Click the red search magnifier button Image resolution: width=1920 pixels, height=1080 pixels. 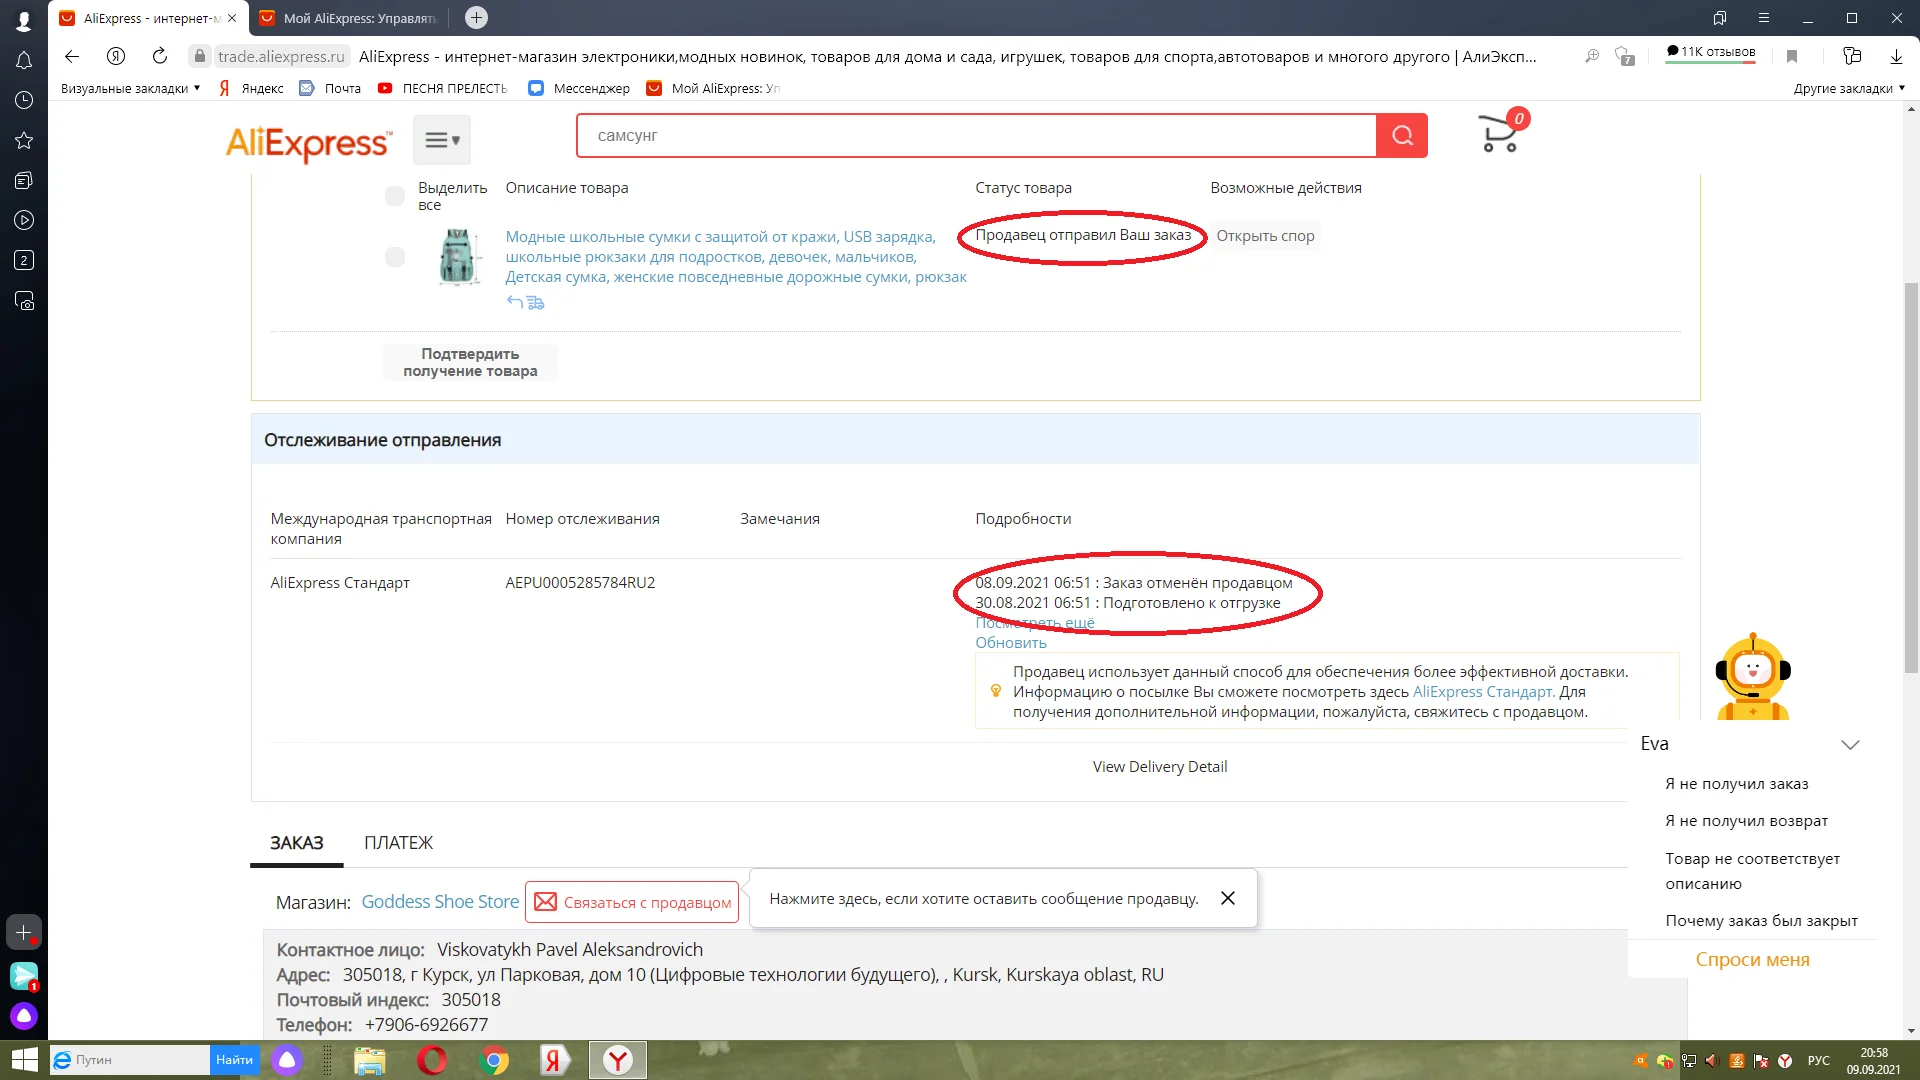tap(1402, 136)
